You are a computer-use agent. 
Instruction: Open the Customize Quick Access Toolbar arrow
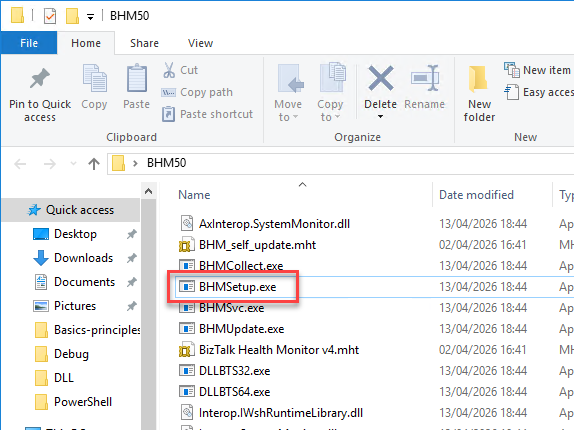(x=90, y=16)
